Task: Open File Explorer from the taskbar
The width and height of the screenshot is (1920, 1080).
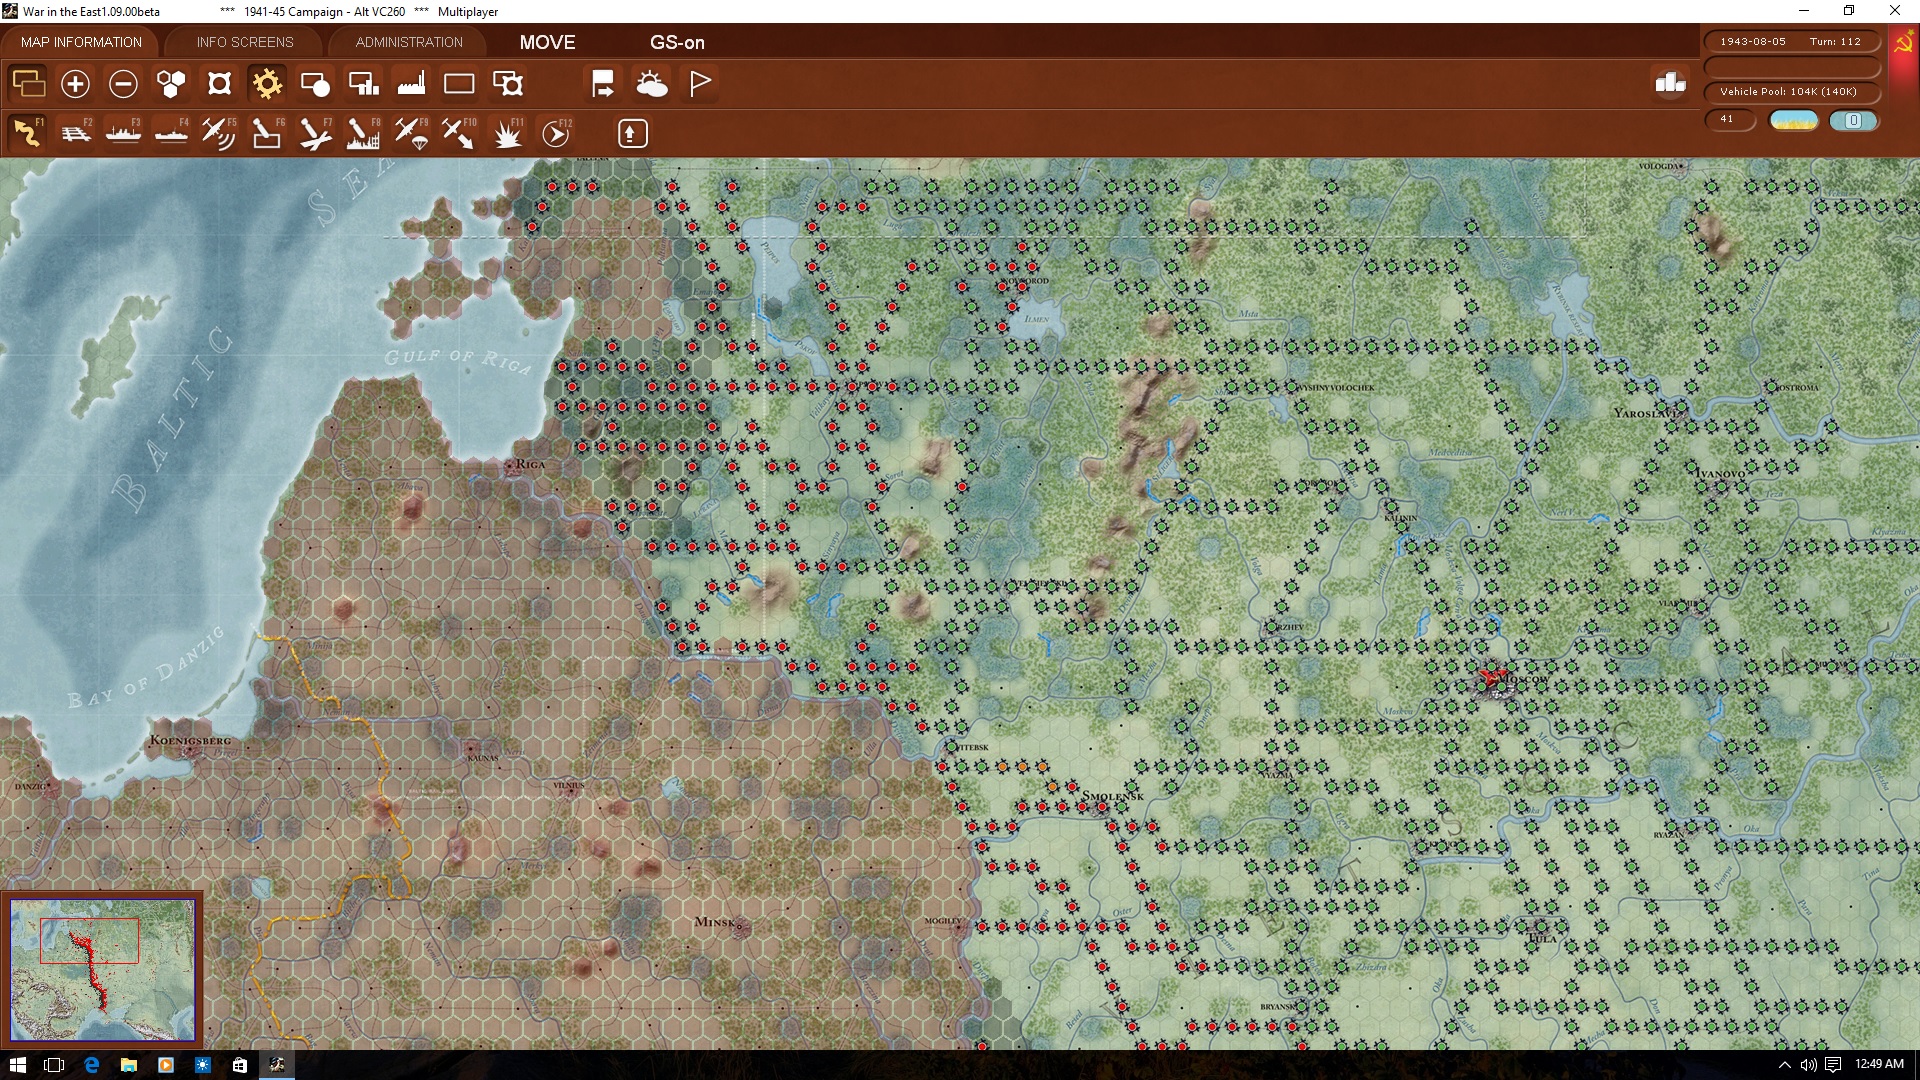Action: [x=129, y=1065]
